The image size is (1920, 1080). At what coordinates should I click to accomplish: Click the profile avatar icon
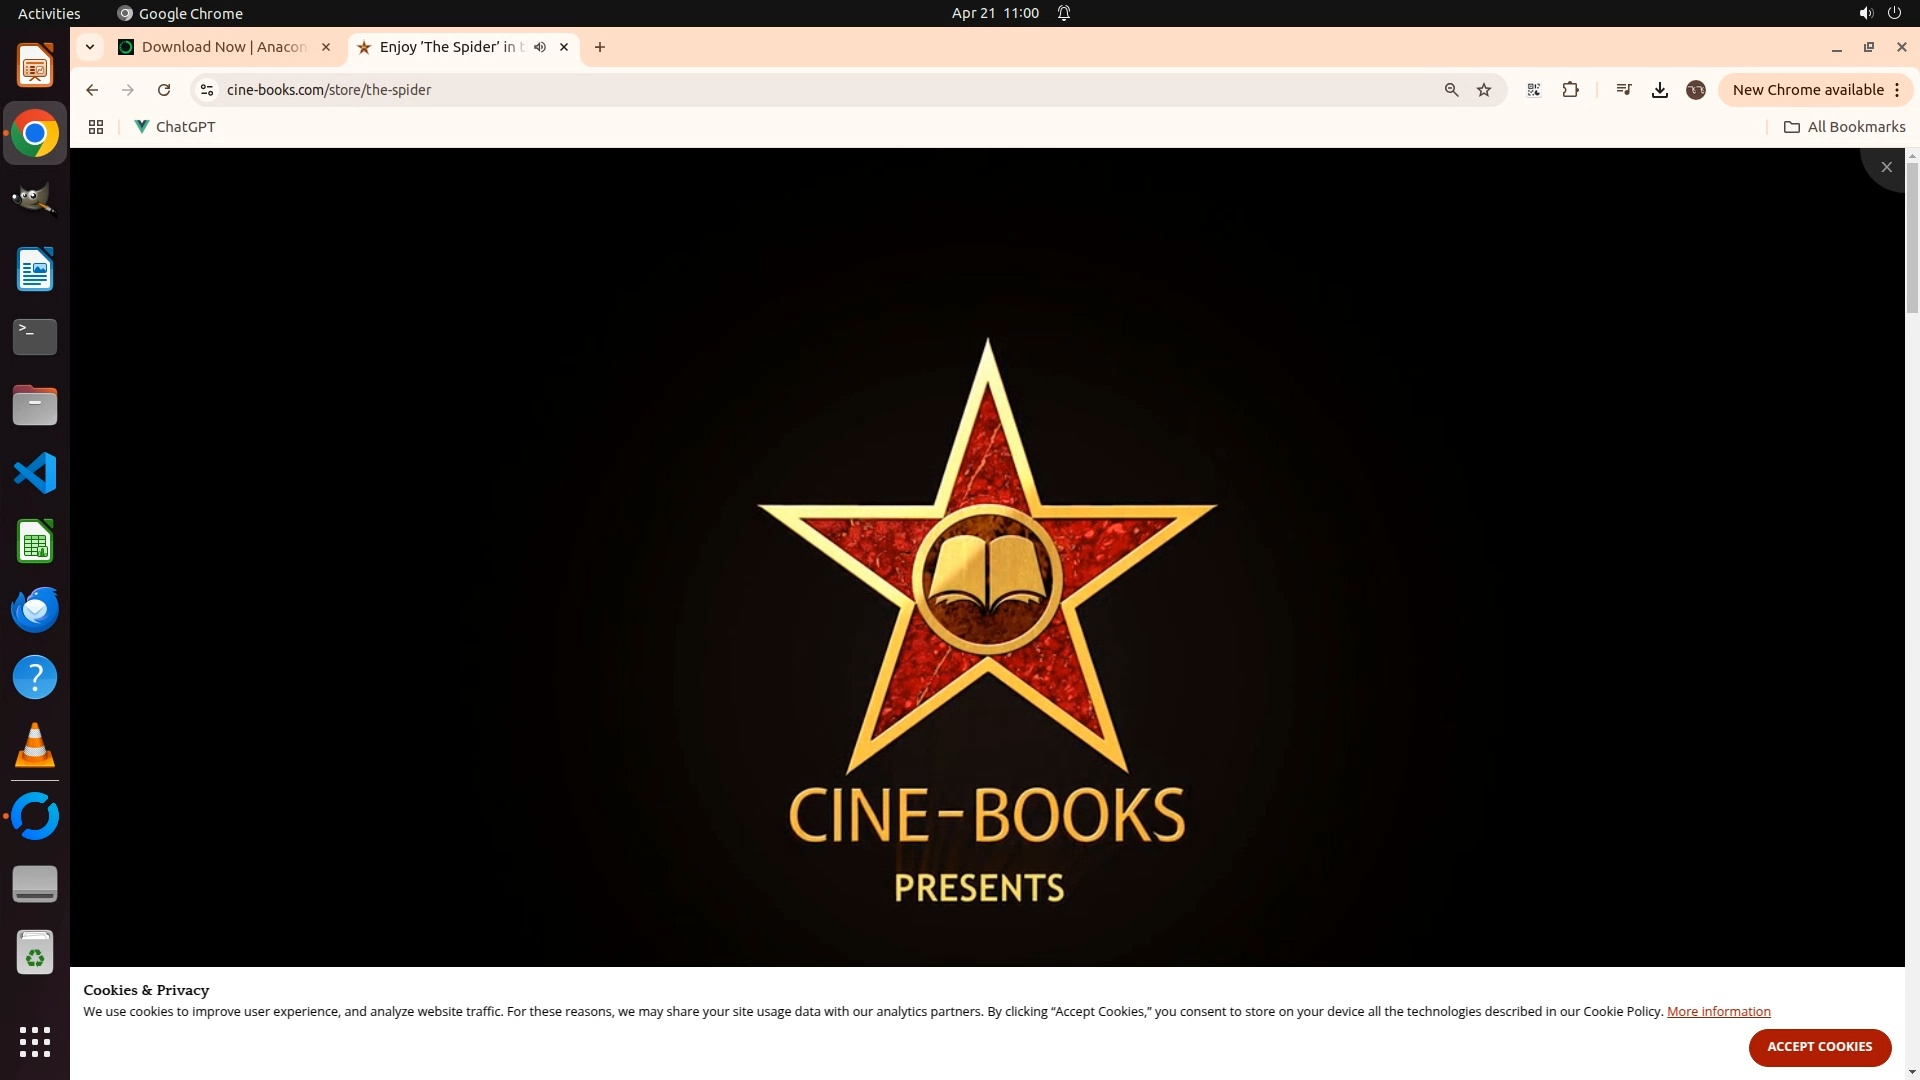[1696, 90]
